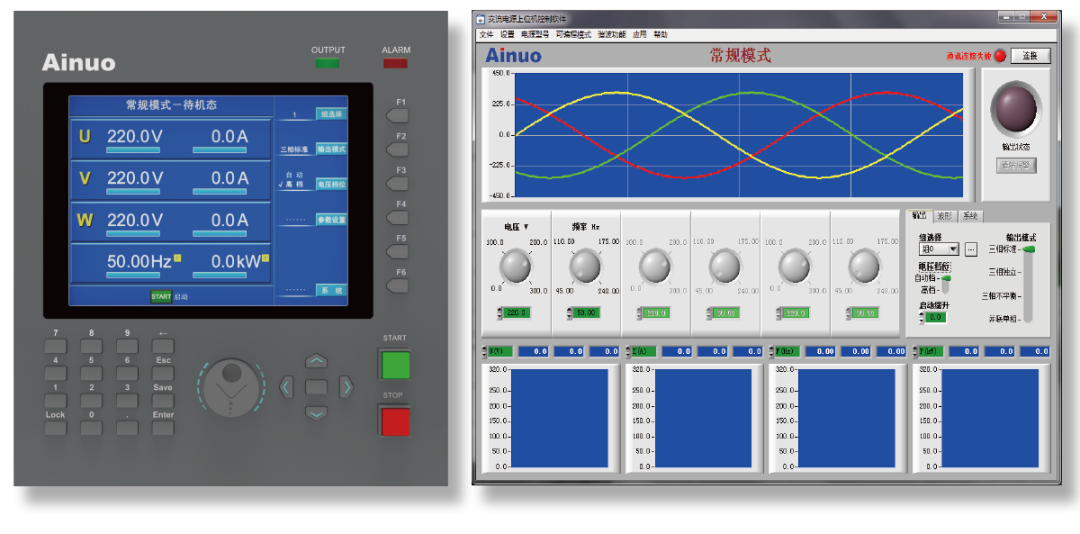1080x534 pixels.
Task: Click the P(kW) readout selector stepper
Action: click(x=915, y=352)
